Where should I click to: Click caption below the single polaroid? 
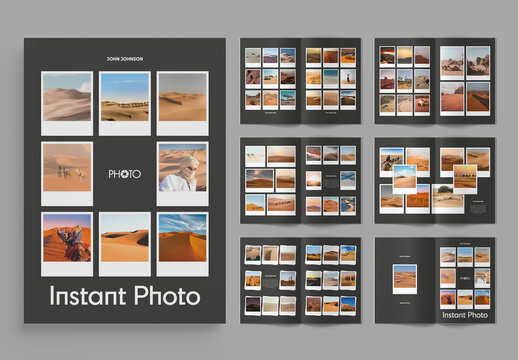405,303
